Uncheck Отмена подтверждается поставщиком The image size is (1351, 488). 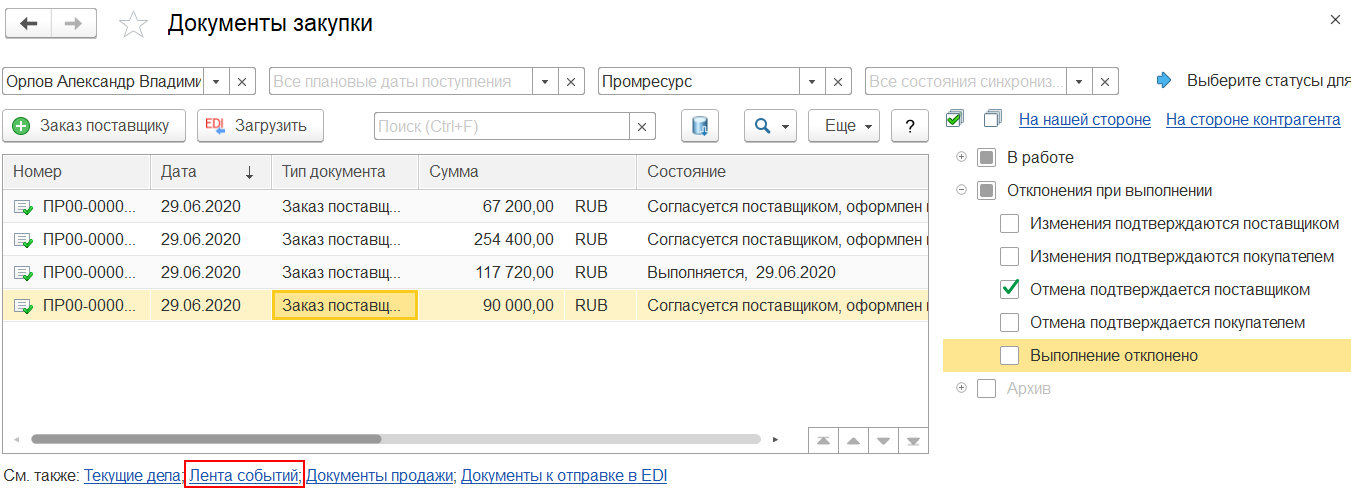(x=1010, y=290)
